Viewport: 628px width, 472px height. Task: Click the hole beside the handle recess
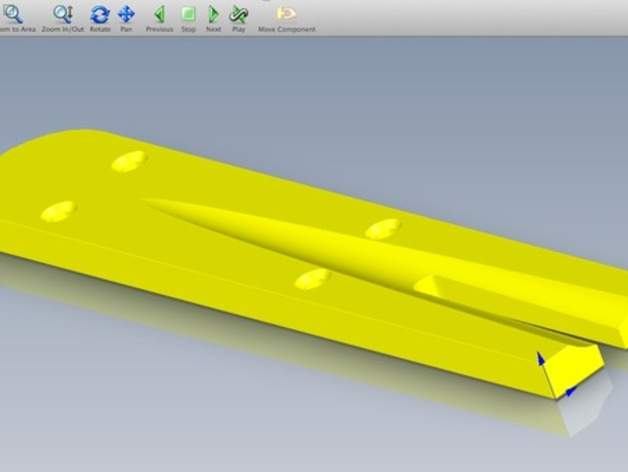click(383, 230)
